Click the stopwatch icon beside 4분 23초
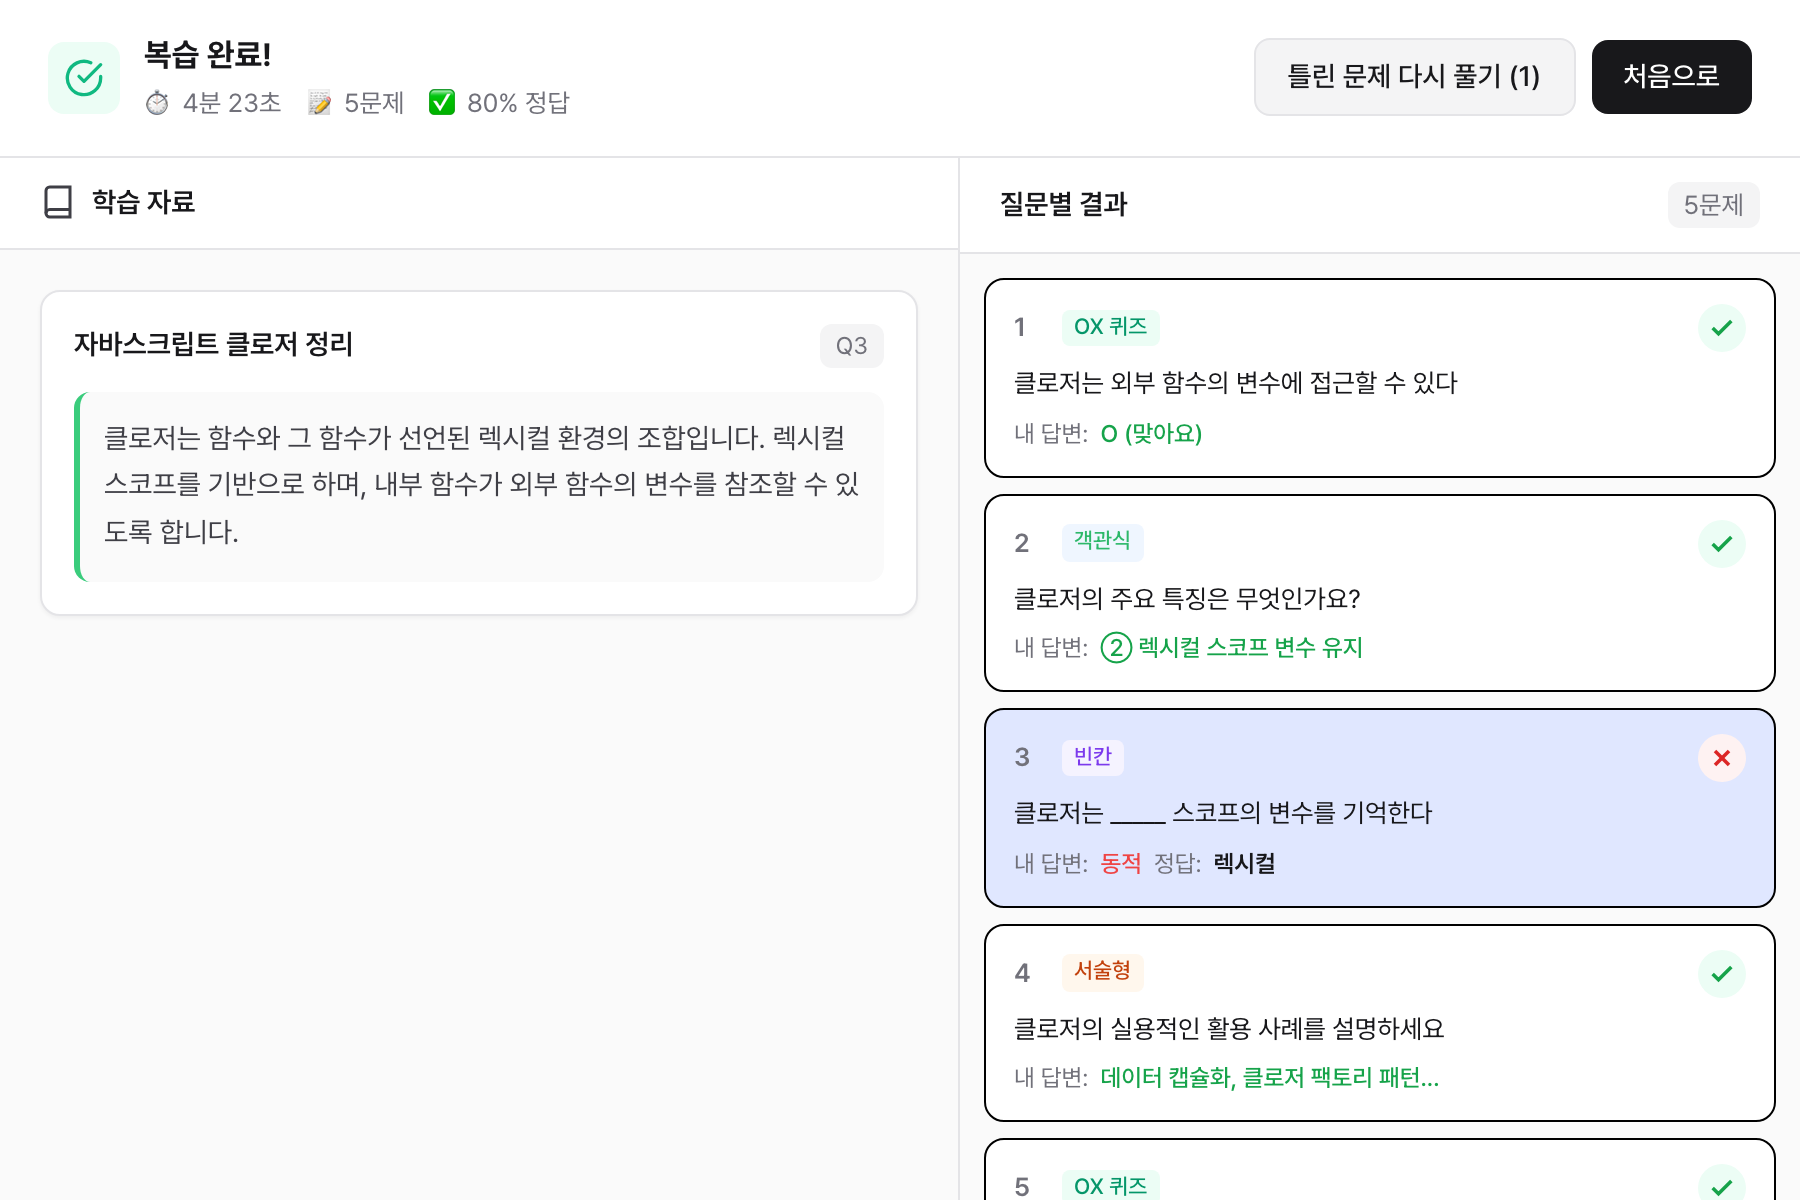 pos(157,103)
